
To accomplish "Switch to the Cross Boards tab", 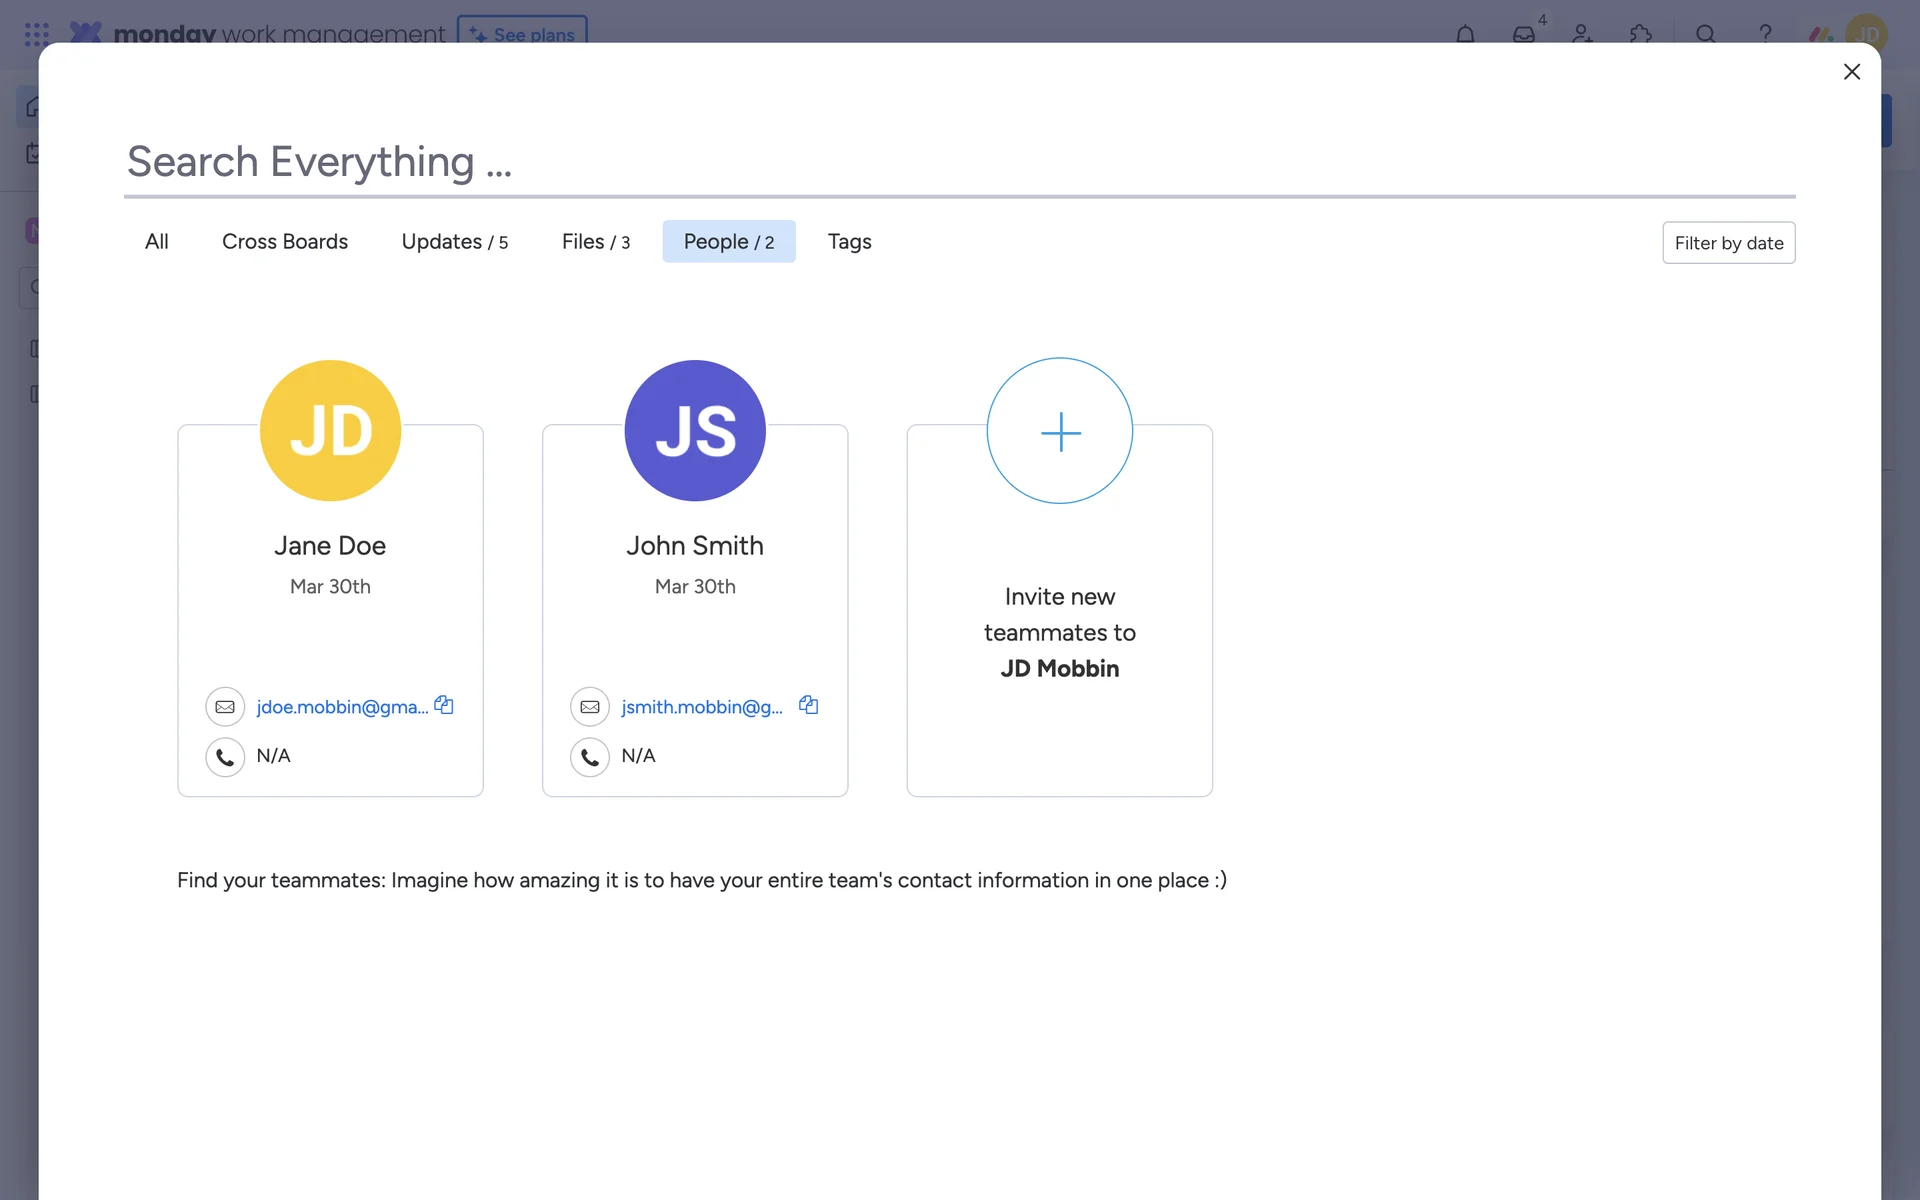I will [285, 242].
